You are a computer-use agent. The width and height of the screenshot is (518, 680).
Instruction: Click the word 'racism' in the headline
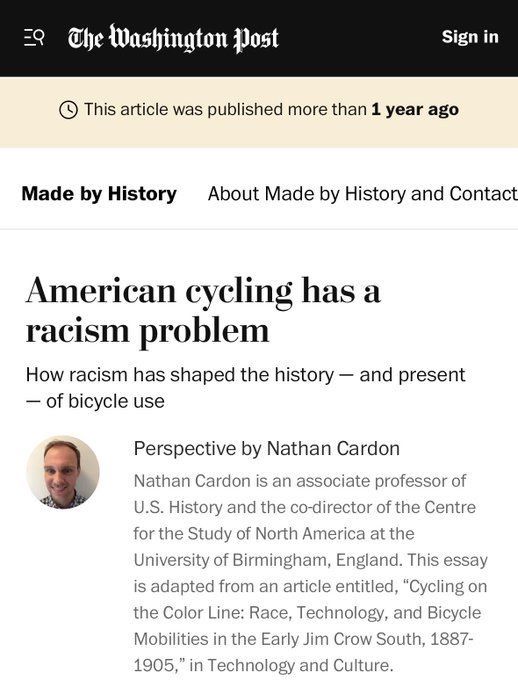(78, 330)
